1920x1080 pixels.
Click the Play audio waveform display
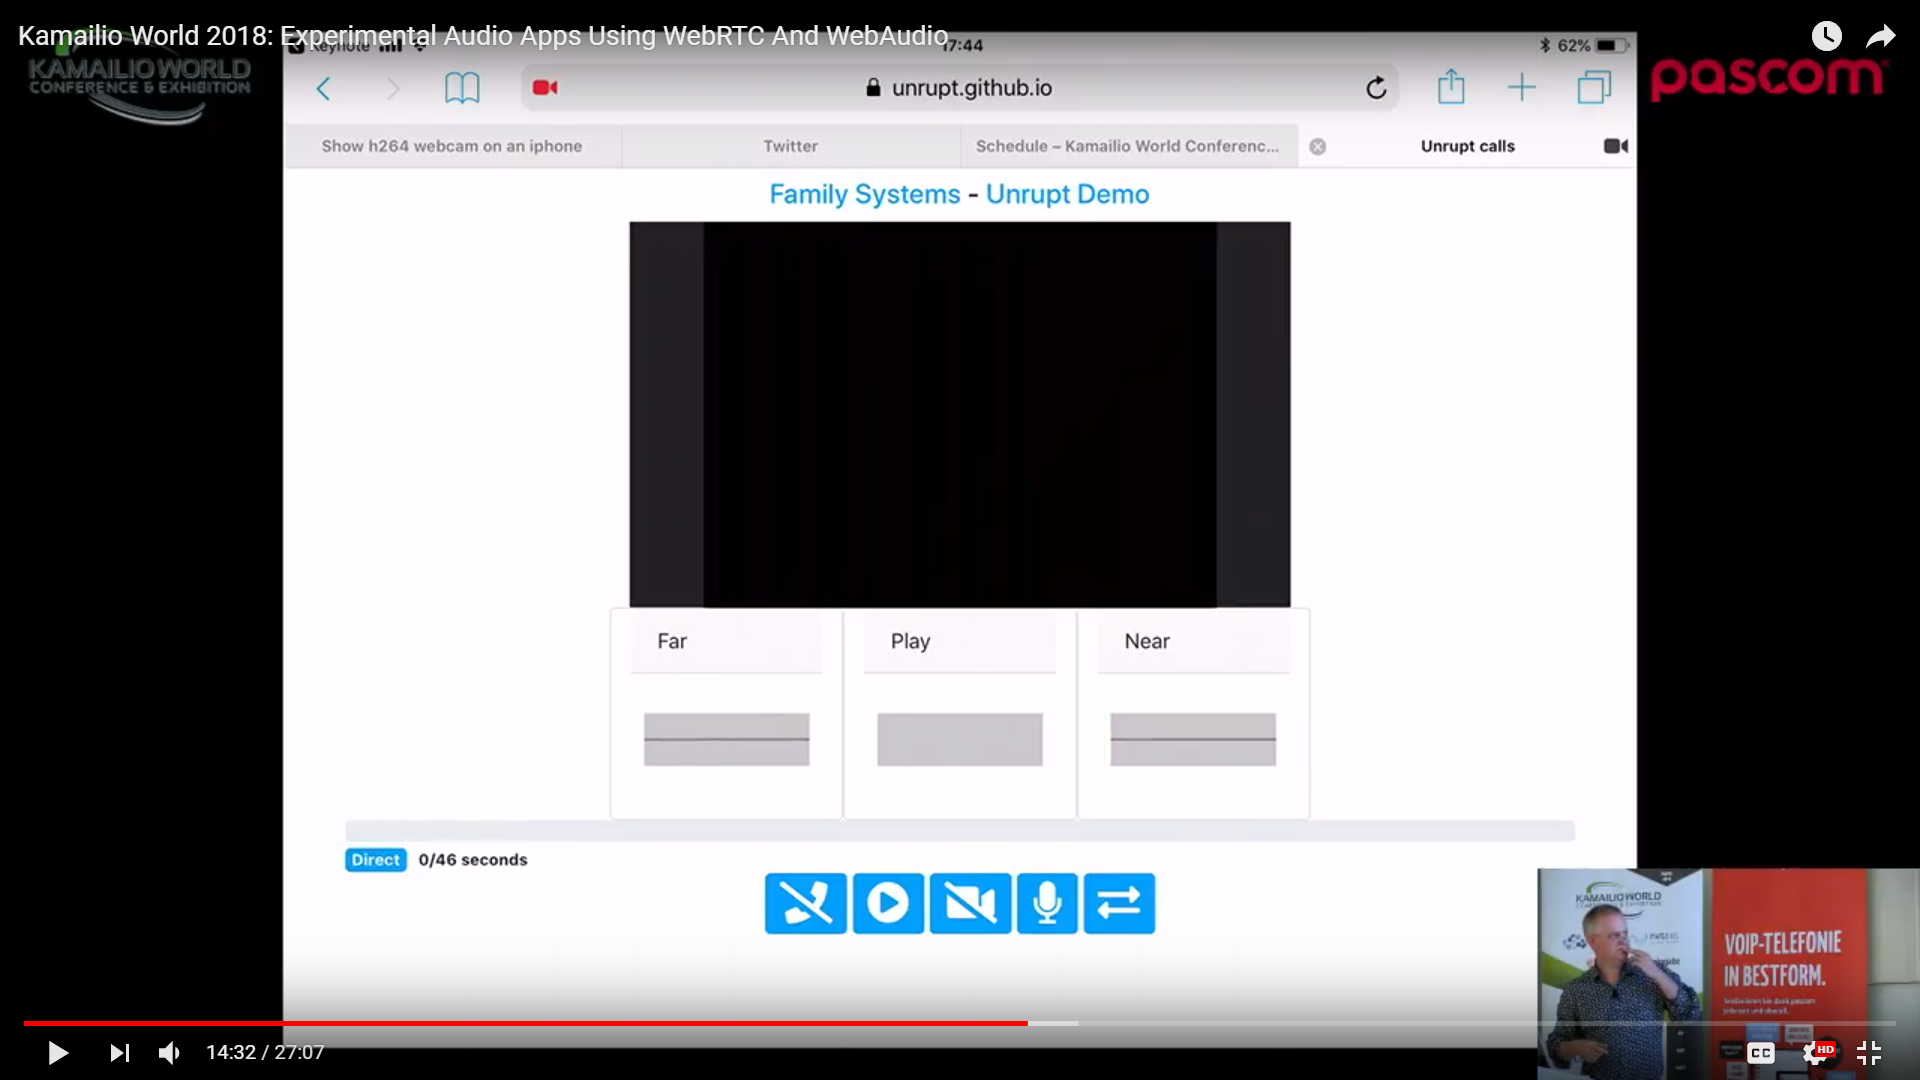tap(960, 740)
